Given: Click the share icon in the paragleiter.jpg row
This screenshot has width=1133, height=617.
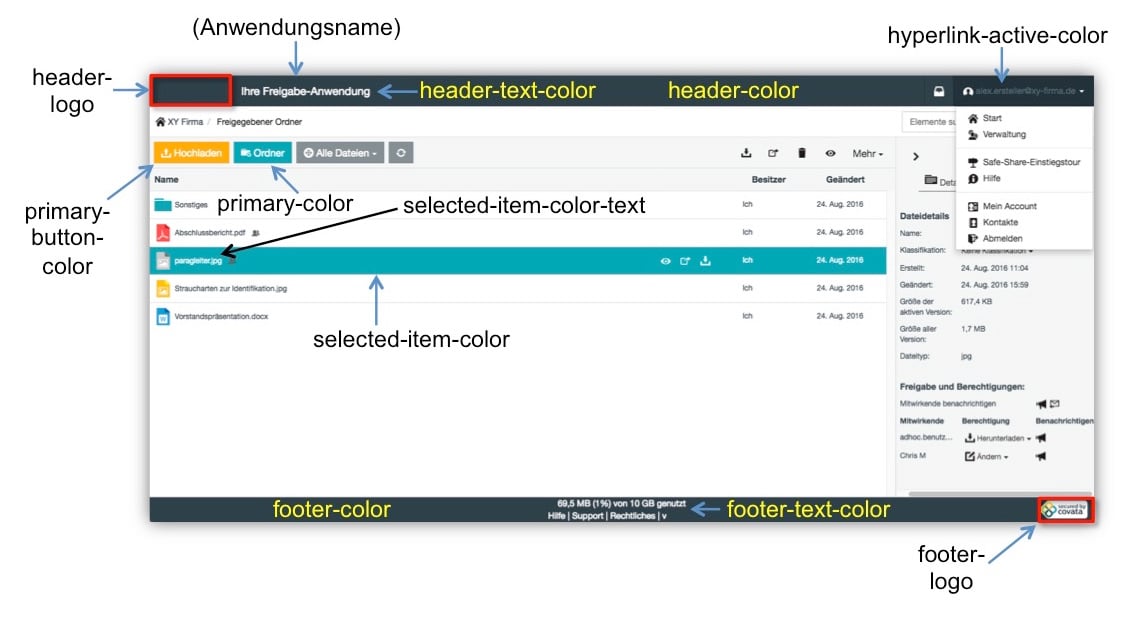Looking at the screenshot, I should pos(684,261).
